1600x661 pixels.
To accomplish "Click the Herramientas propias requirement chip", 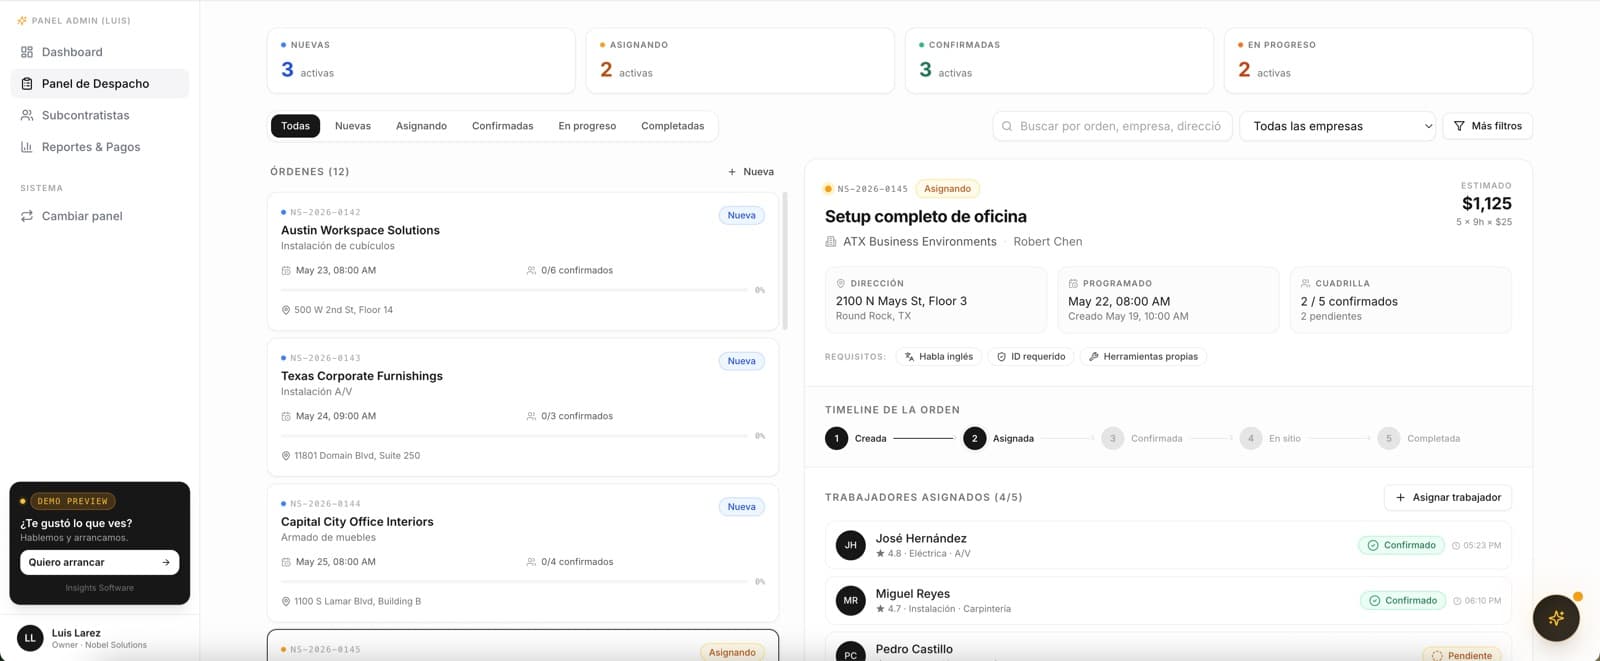I will click(1143, 356).
